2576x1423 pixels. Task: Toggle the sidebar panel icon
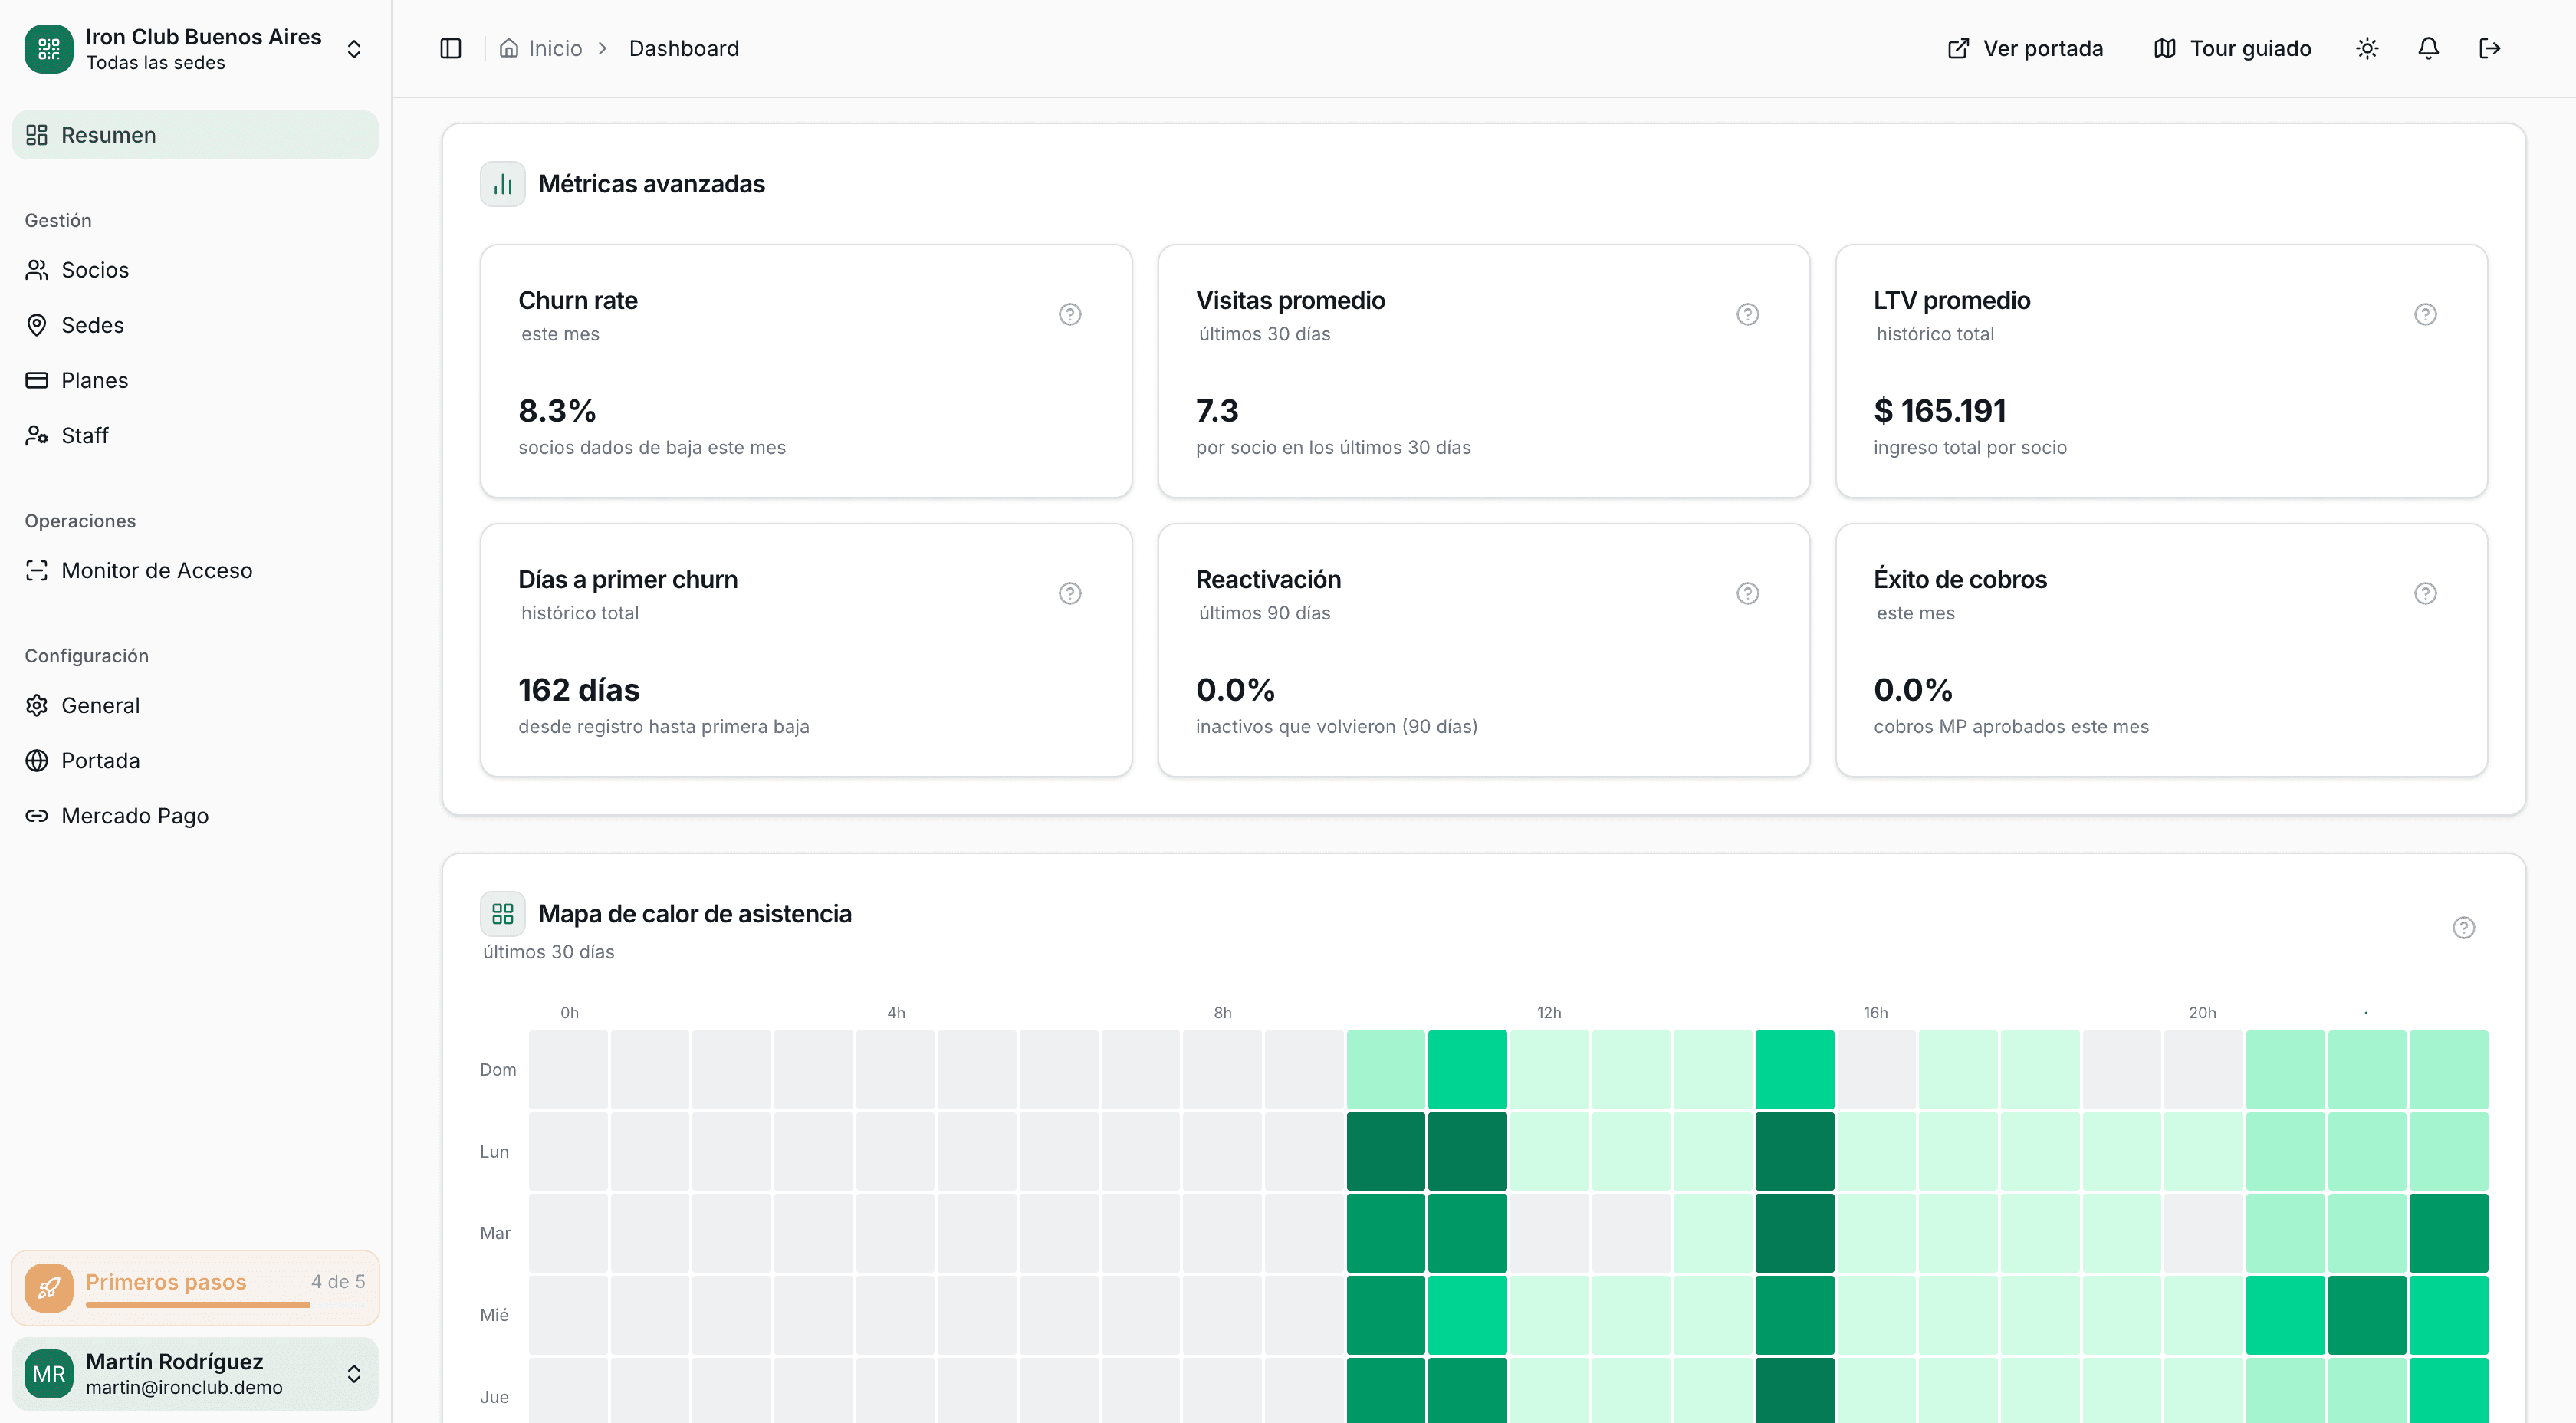pos(450,48)
